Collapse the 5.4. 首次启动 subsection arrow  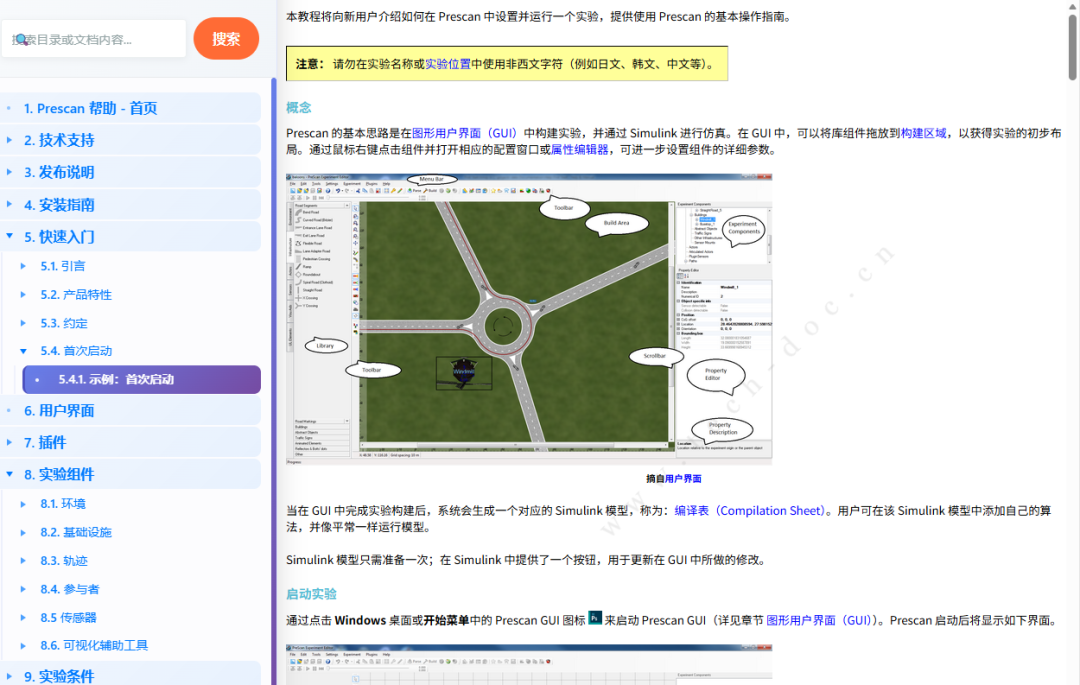click(x=23, y=351)
